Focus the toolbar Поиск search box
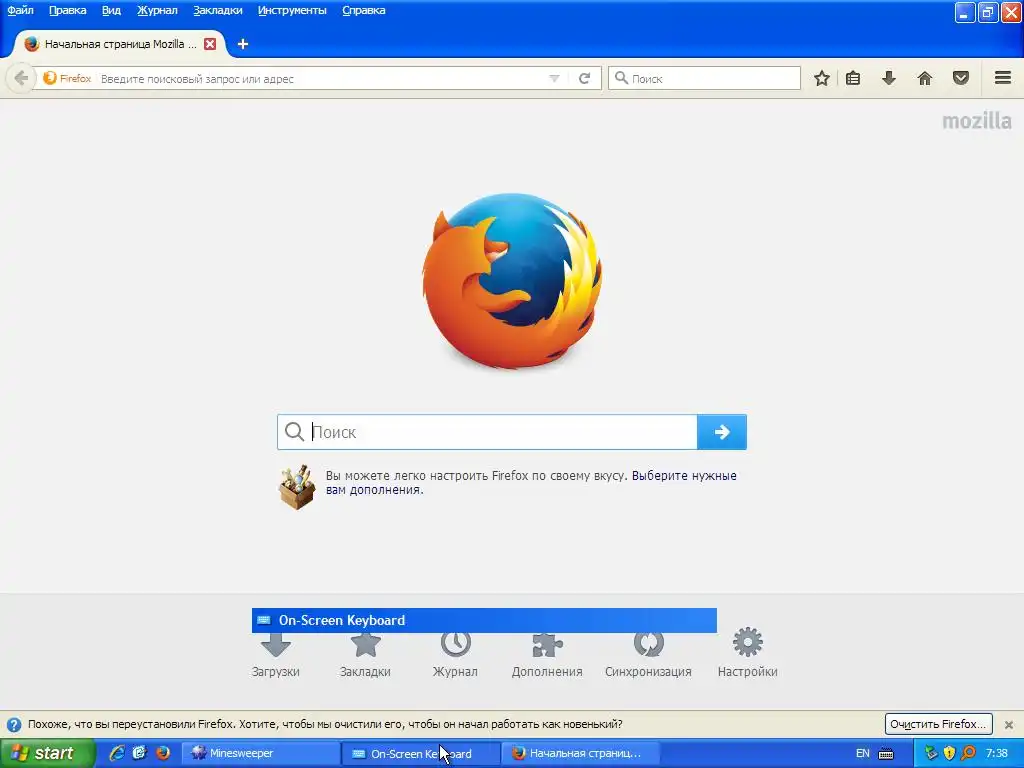Viewport: 1024px width, 768px height. (x=704, y=78)
